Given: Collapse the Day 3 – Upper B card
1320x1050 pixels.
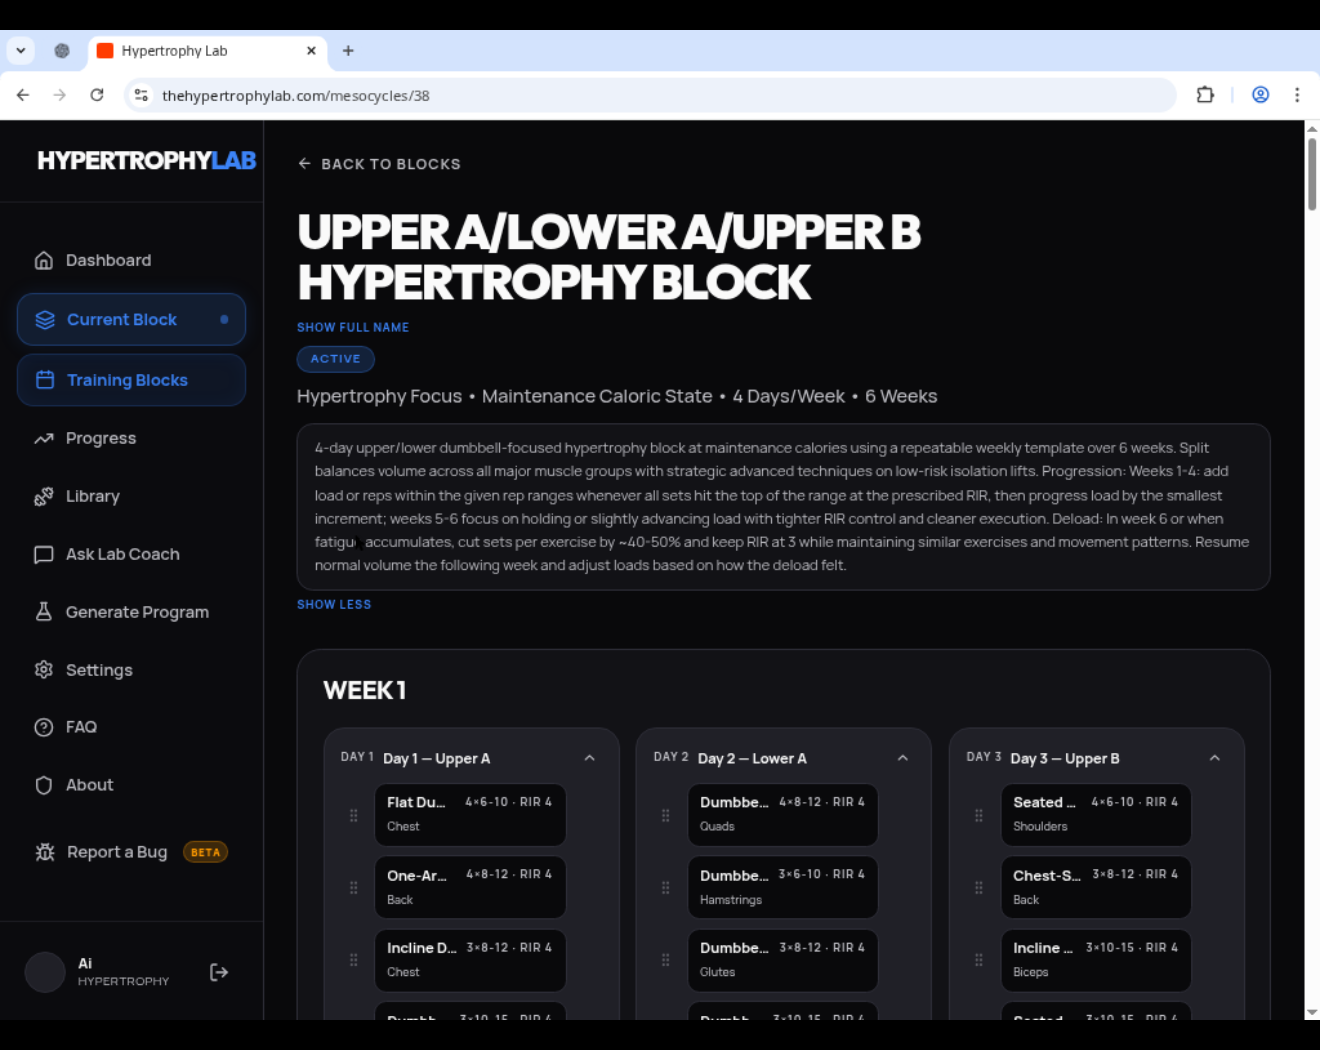Looking at the screenshot, I should point(1215,758).
